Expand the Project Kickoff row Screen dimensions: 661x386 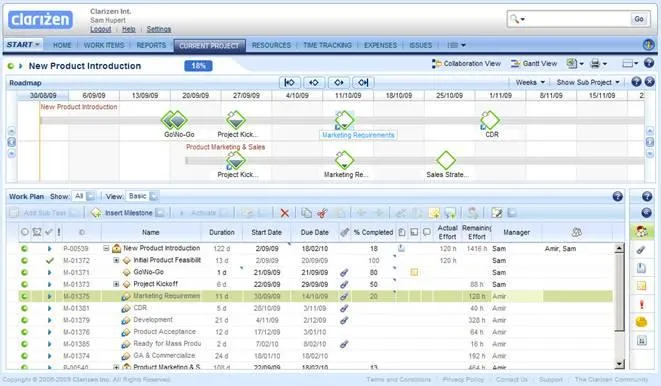coord(116,284)
